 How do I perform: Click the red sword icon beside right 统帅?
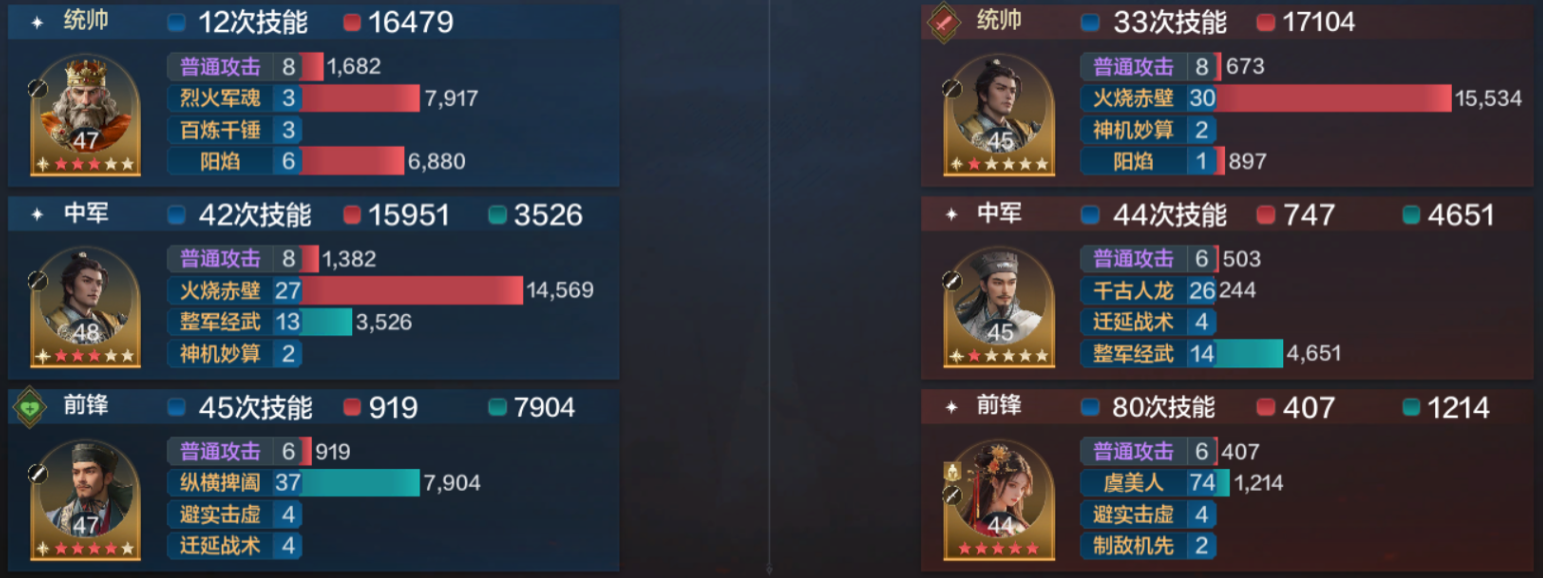click(x=944, y=21)
